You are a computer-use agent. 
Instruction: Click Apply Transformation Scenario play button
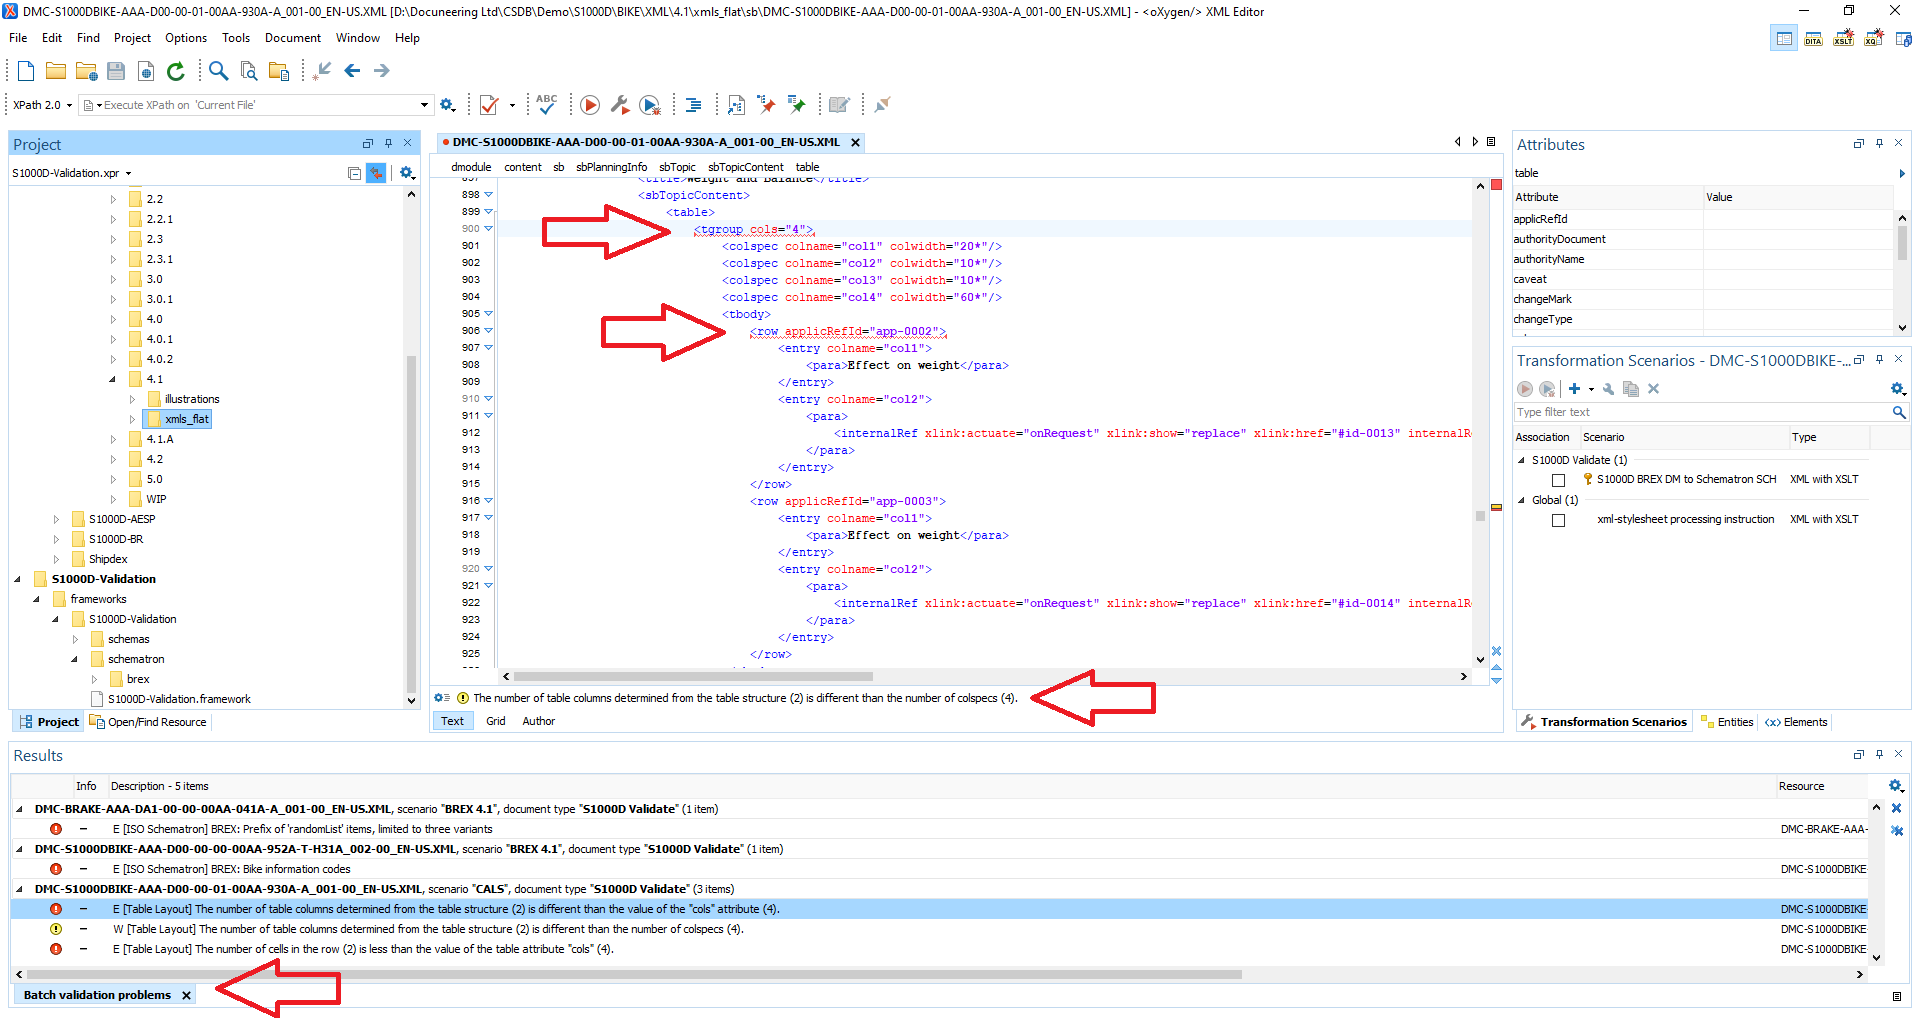coord(590,105)
